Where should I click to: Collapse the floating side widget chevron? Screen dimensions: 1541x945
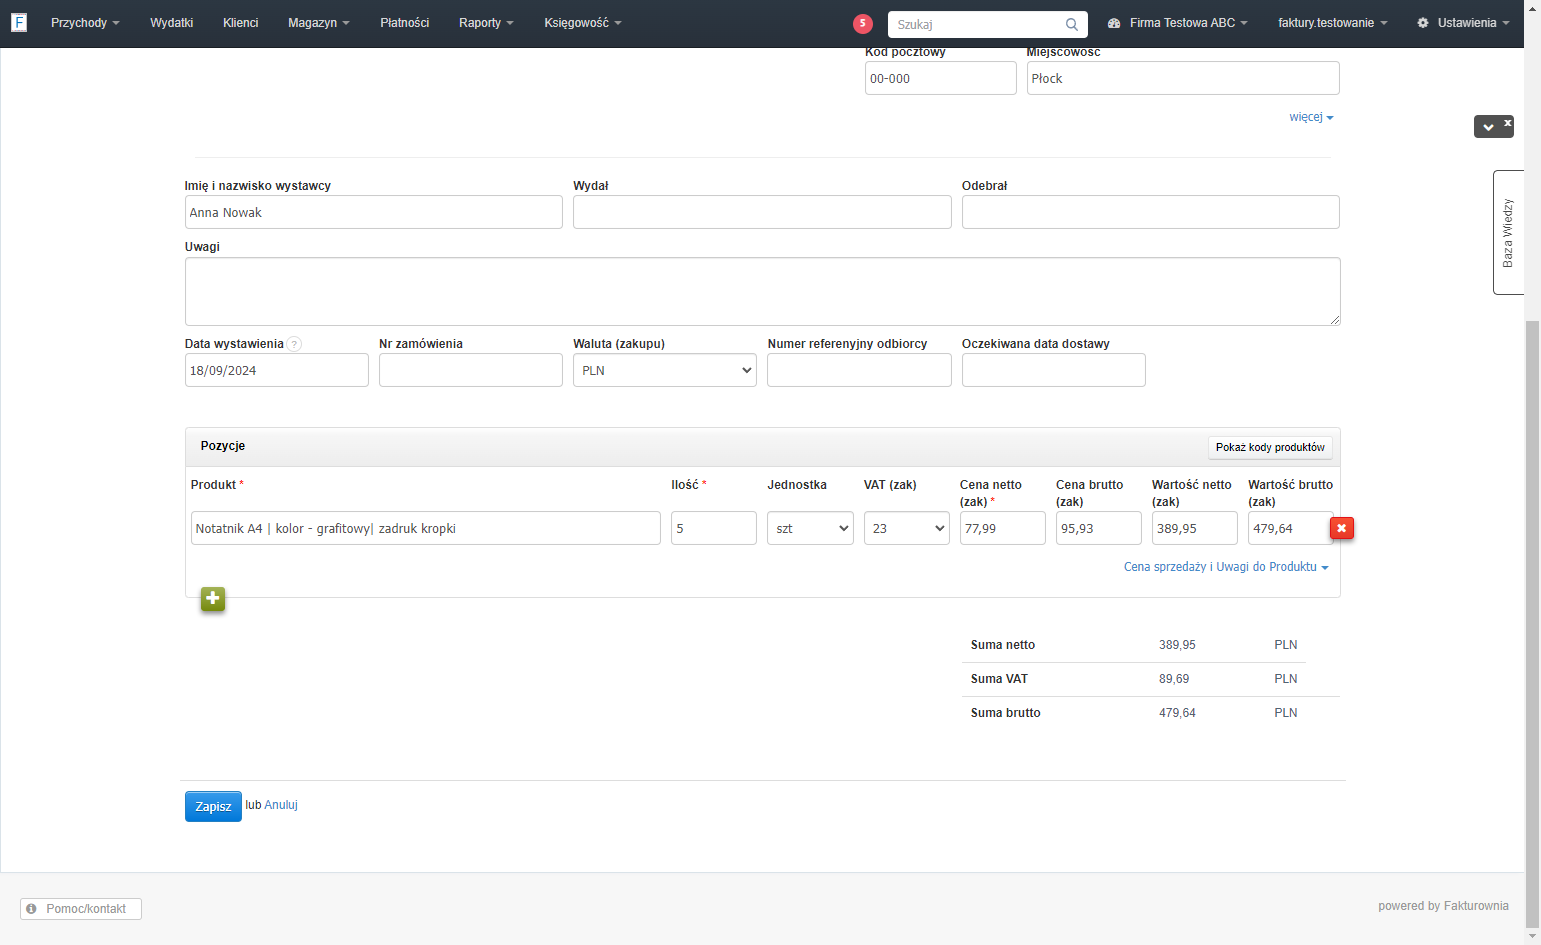1488,127
